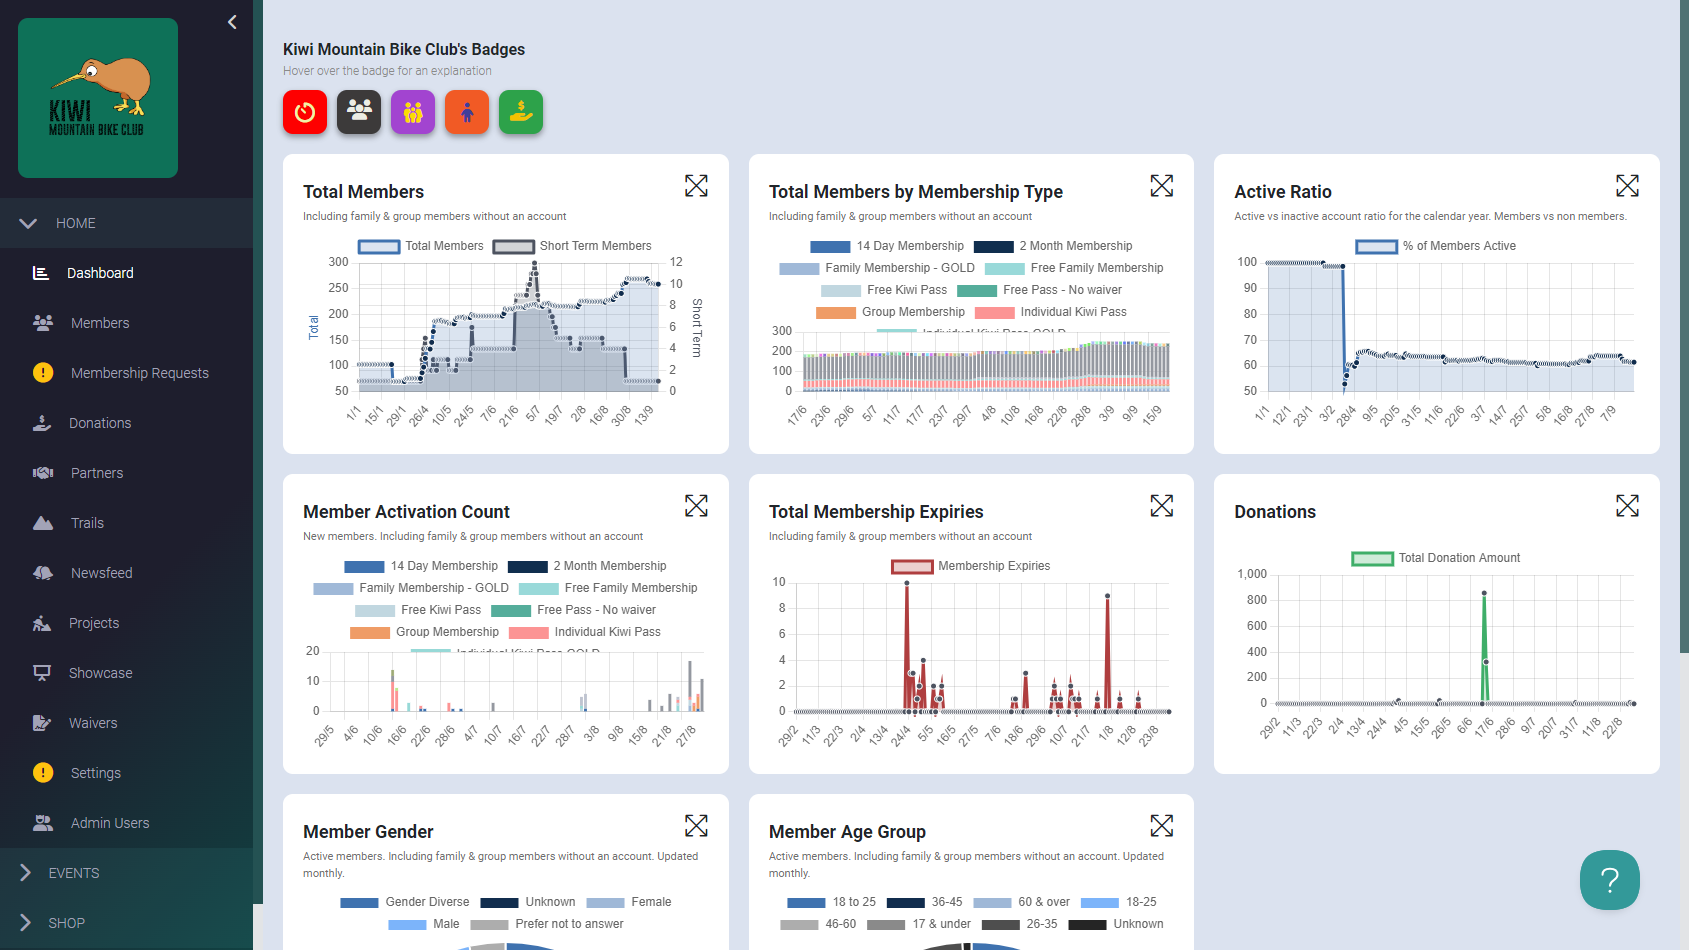Click the Kiwi Mountain Bike Club logo
Image resolution: width=1689 pixels, height=950 pixels.
click(x=98, y=98)
